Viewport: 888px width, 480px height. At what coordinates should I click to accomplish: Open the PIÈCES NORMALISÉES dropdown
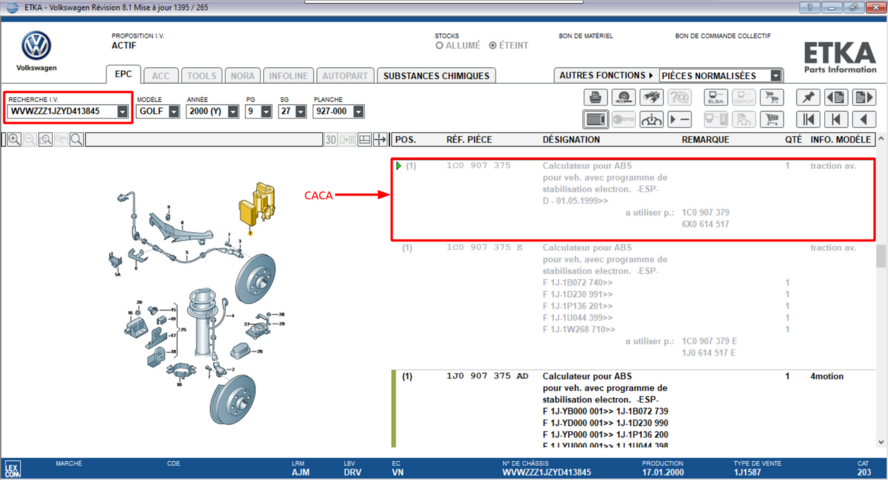[776, 75]
